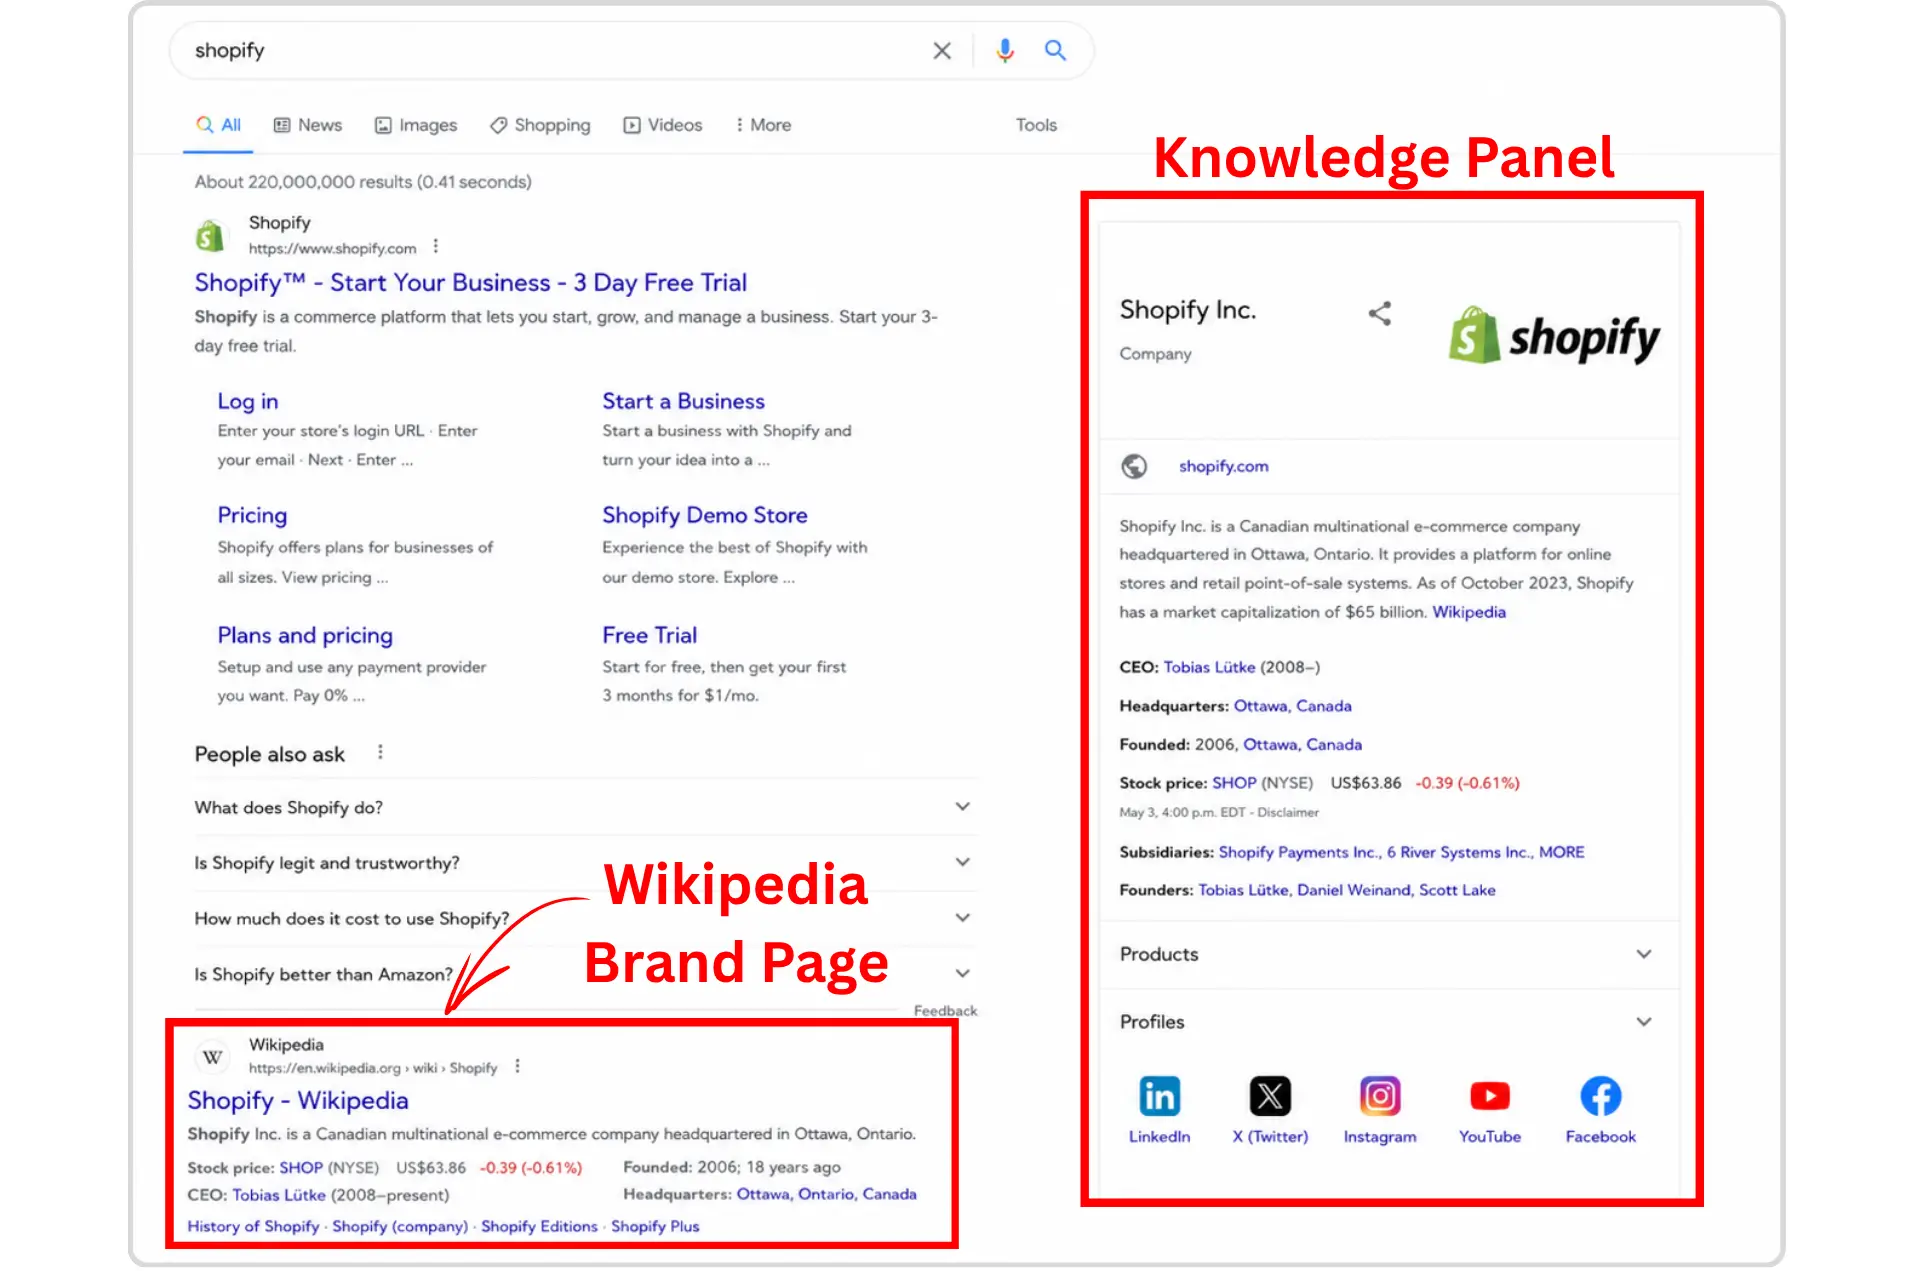Image resolution: width=1923 pixels, height=1271 pixels.
Task: Open the Free Trial sitelink
Action: 649,636
